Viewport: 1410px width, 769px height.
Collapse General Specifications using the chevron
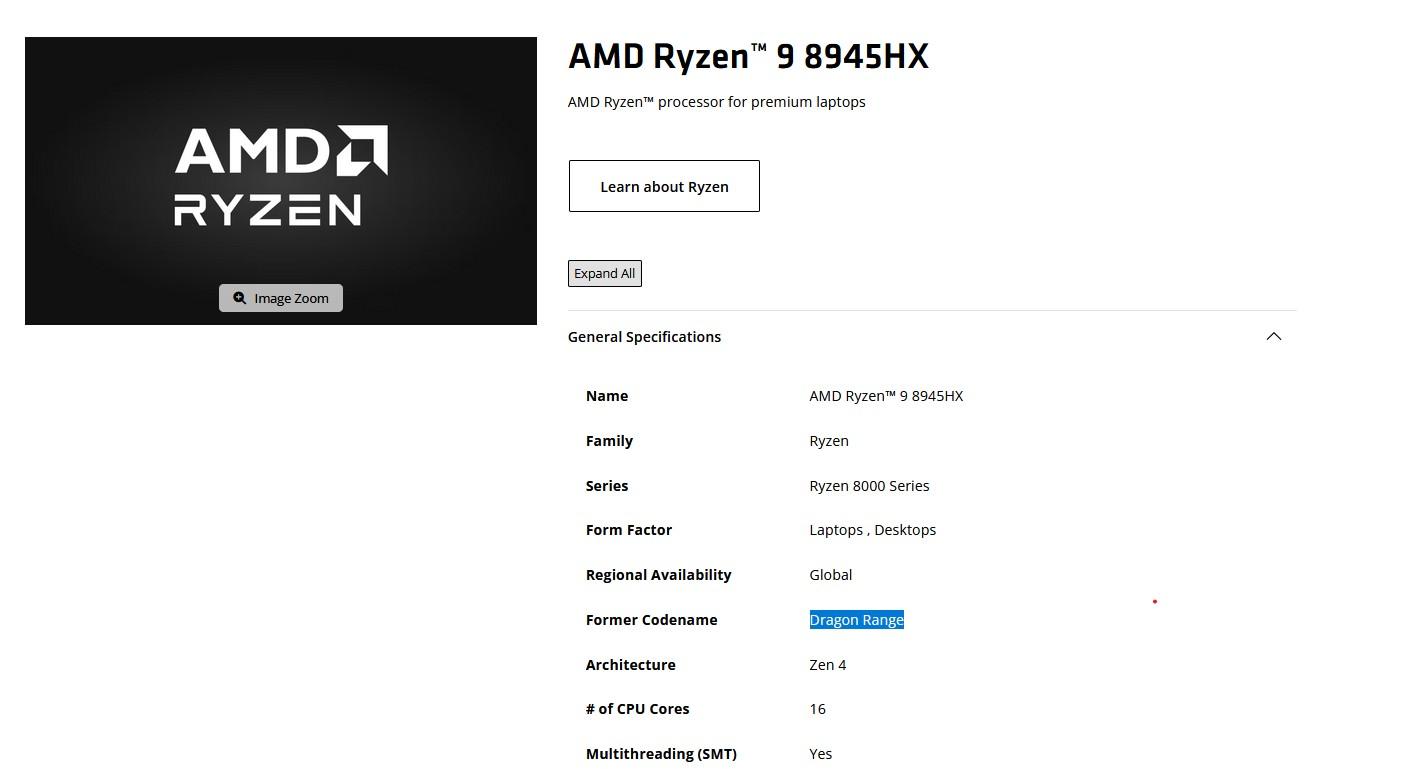(1273, 336)
